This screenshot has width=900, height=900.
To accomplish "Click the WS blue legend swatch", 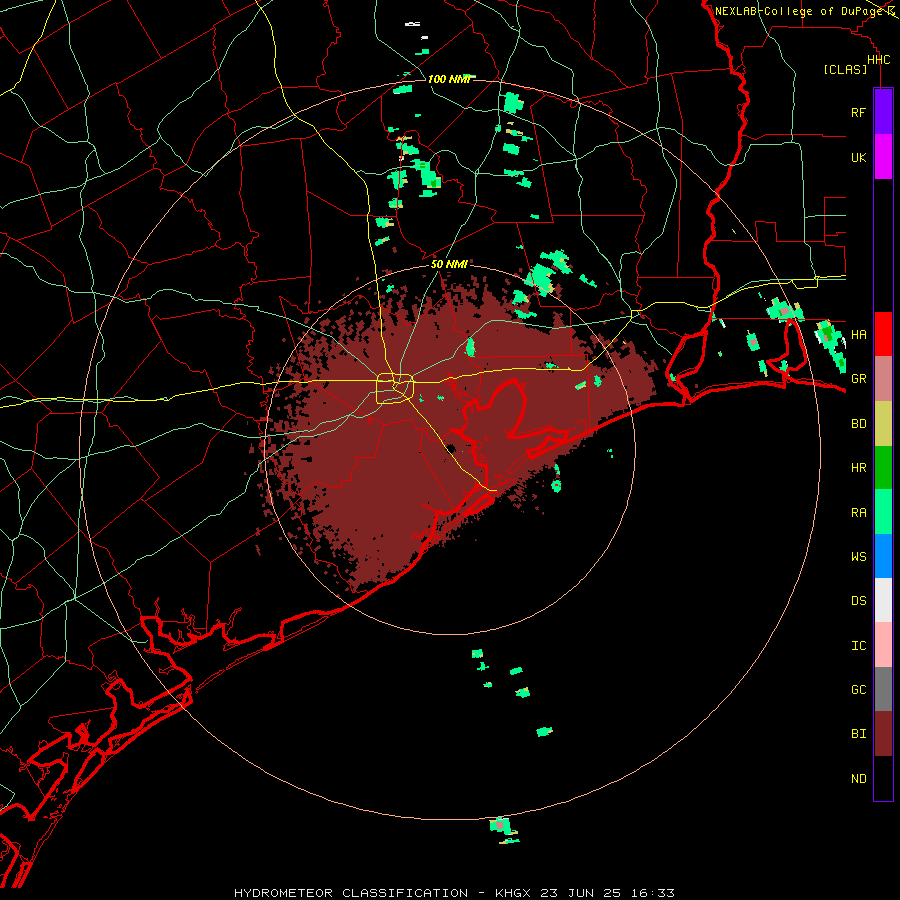I will click(883, 556).
